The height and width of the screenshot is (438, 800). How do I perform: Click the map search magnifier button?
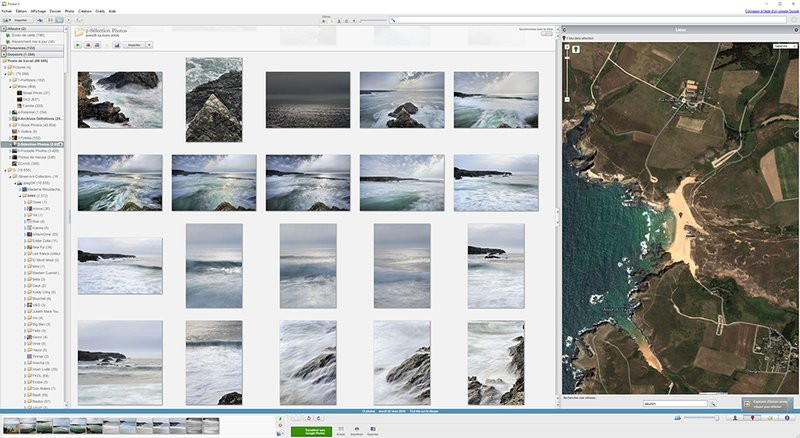[713, 403]
